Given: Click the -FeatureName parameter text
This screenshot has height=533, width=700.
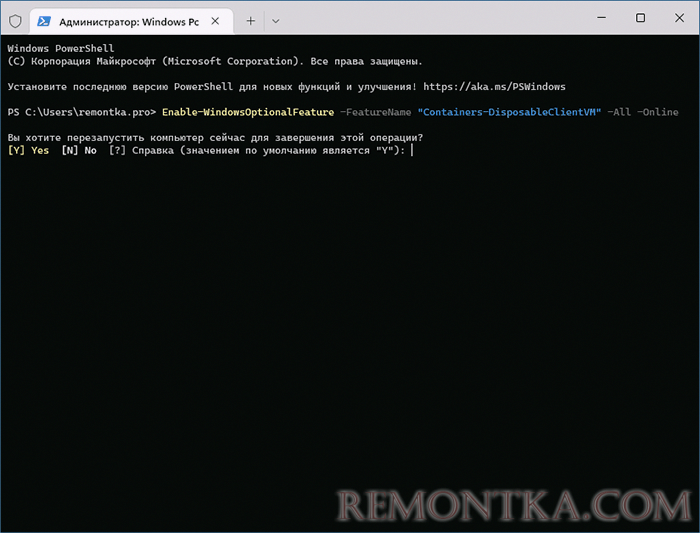Looking at the screenshot, I should pos(375,112).
